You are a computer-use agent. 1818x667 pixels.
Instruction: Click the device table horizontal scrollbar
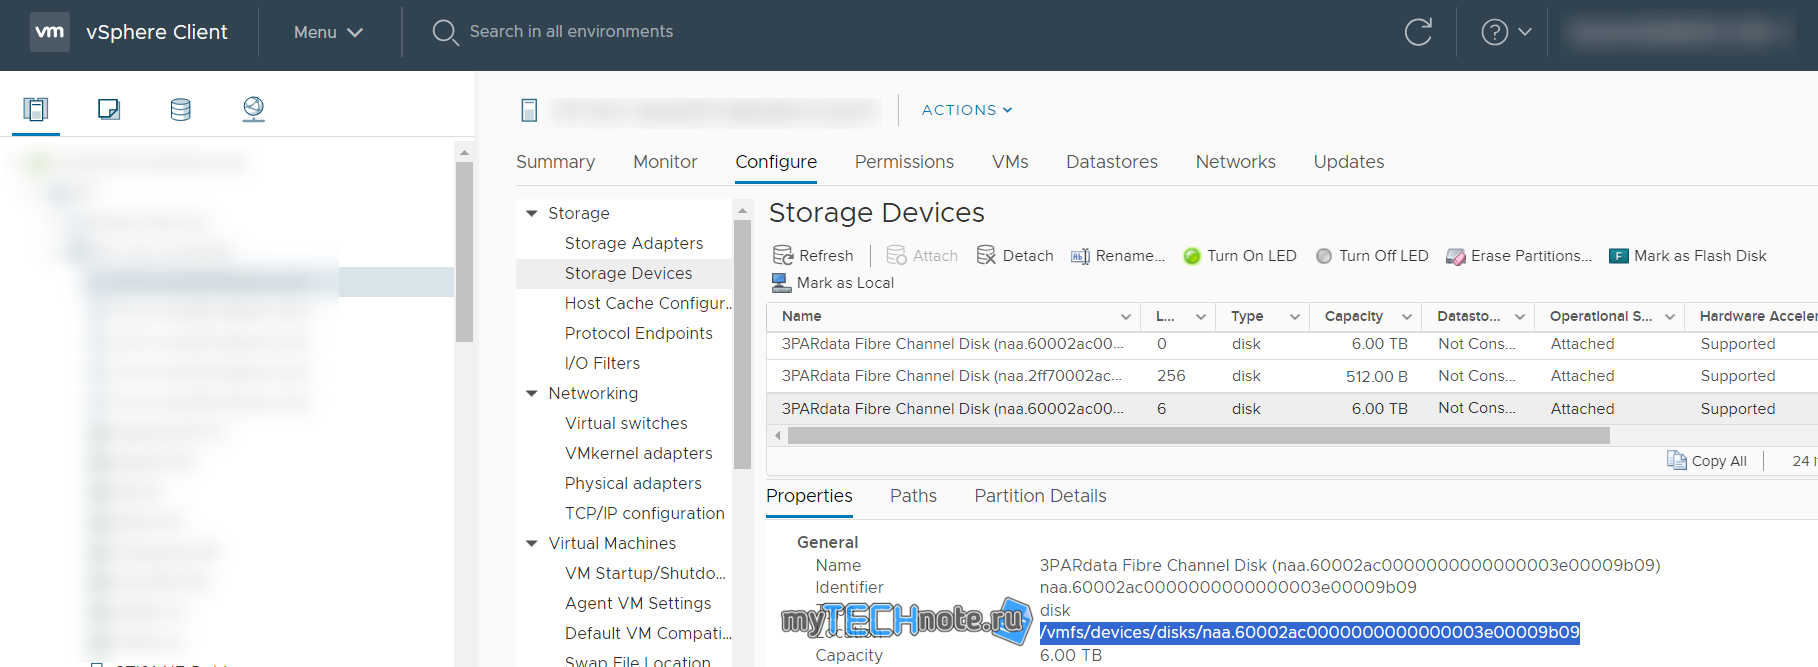(1198, 436)
